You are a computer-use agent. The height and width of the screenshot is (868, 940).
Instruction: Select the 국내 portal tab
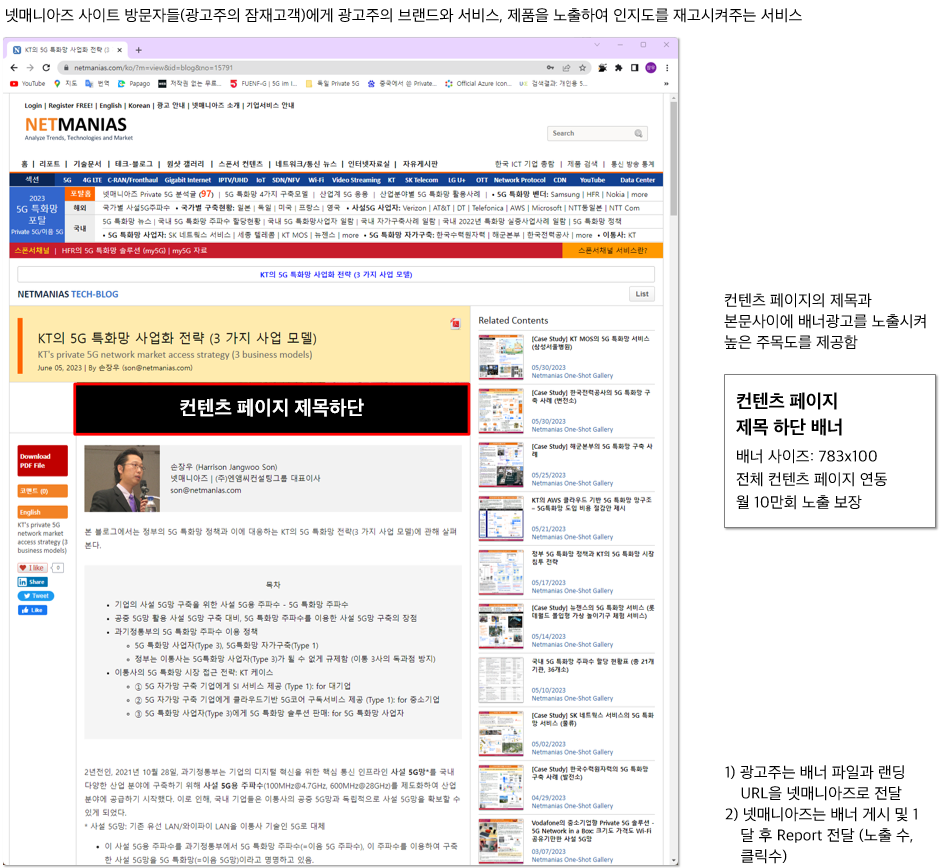coord(80,228)
